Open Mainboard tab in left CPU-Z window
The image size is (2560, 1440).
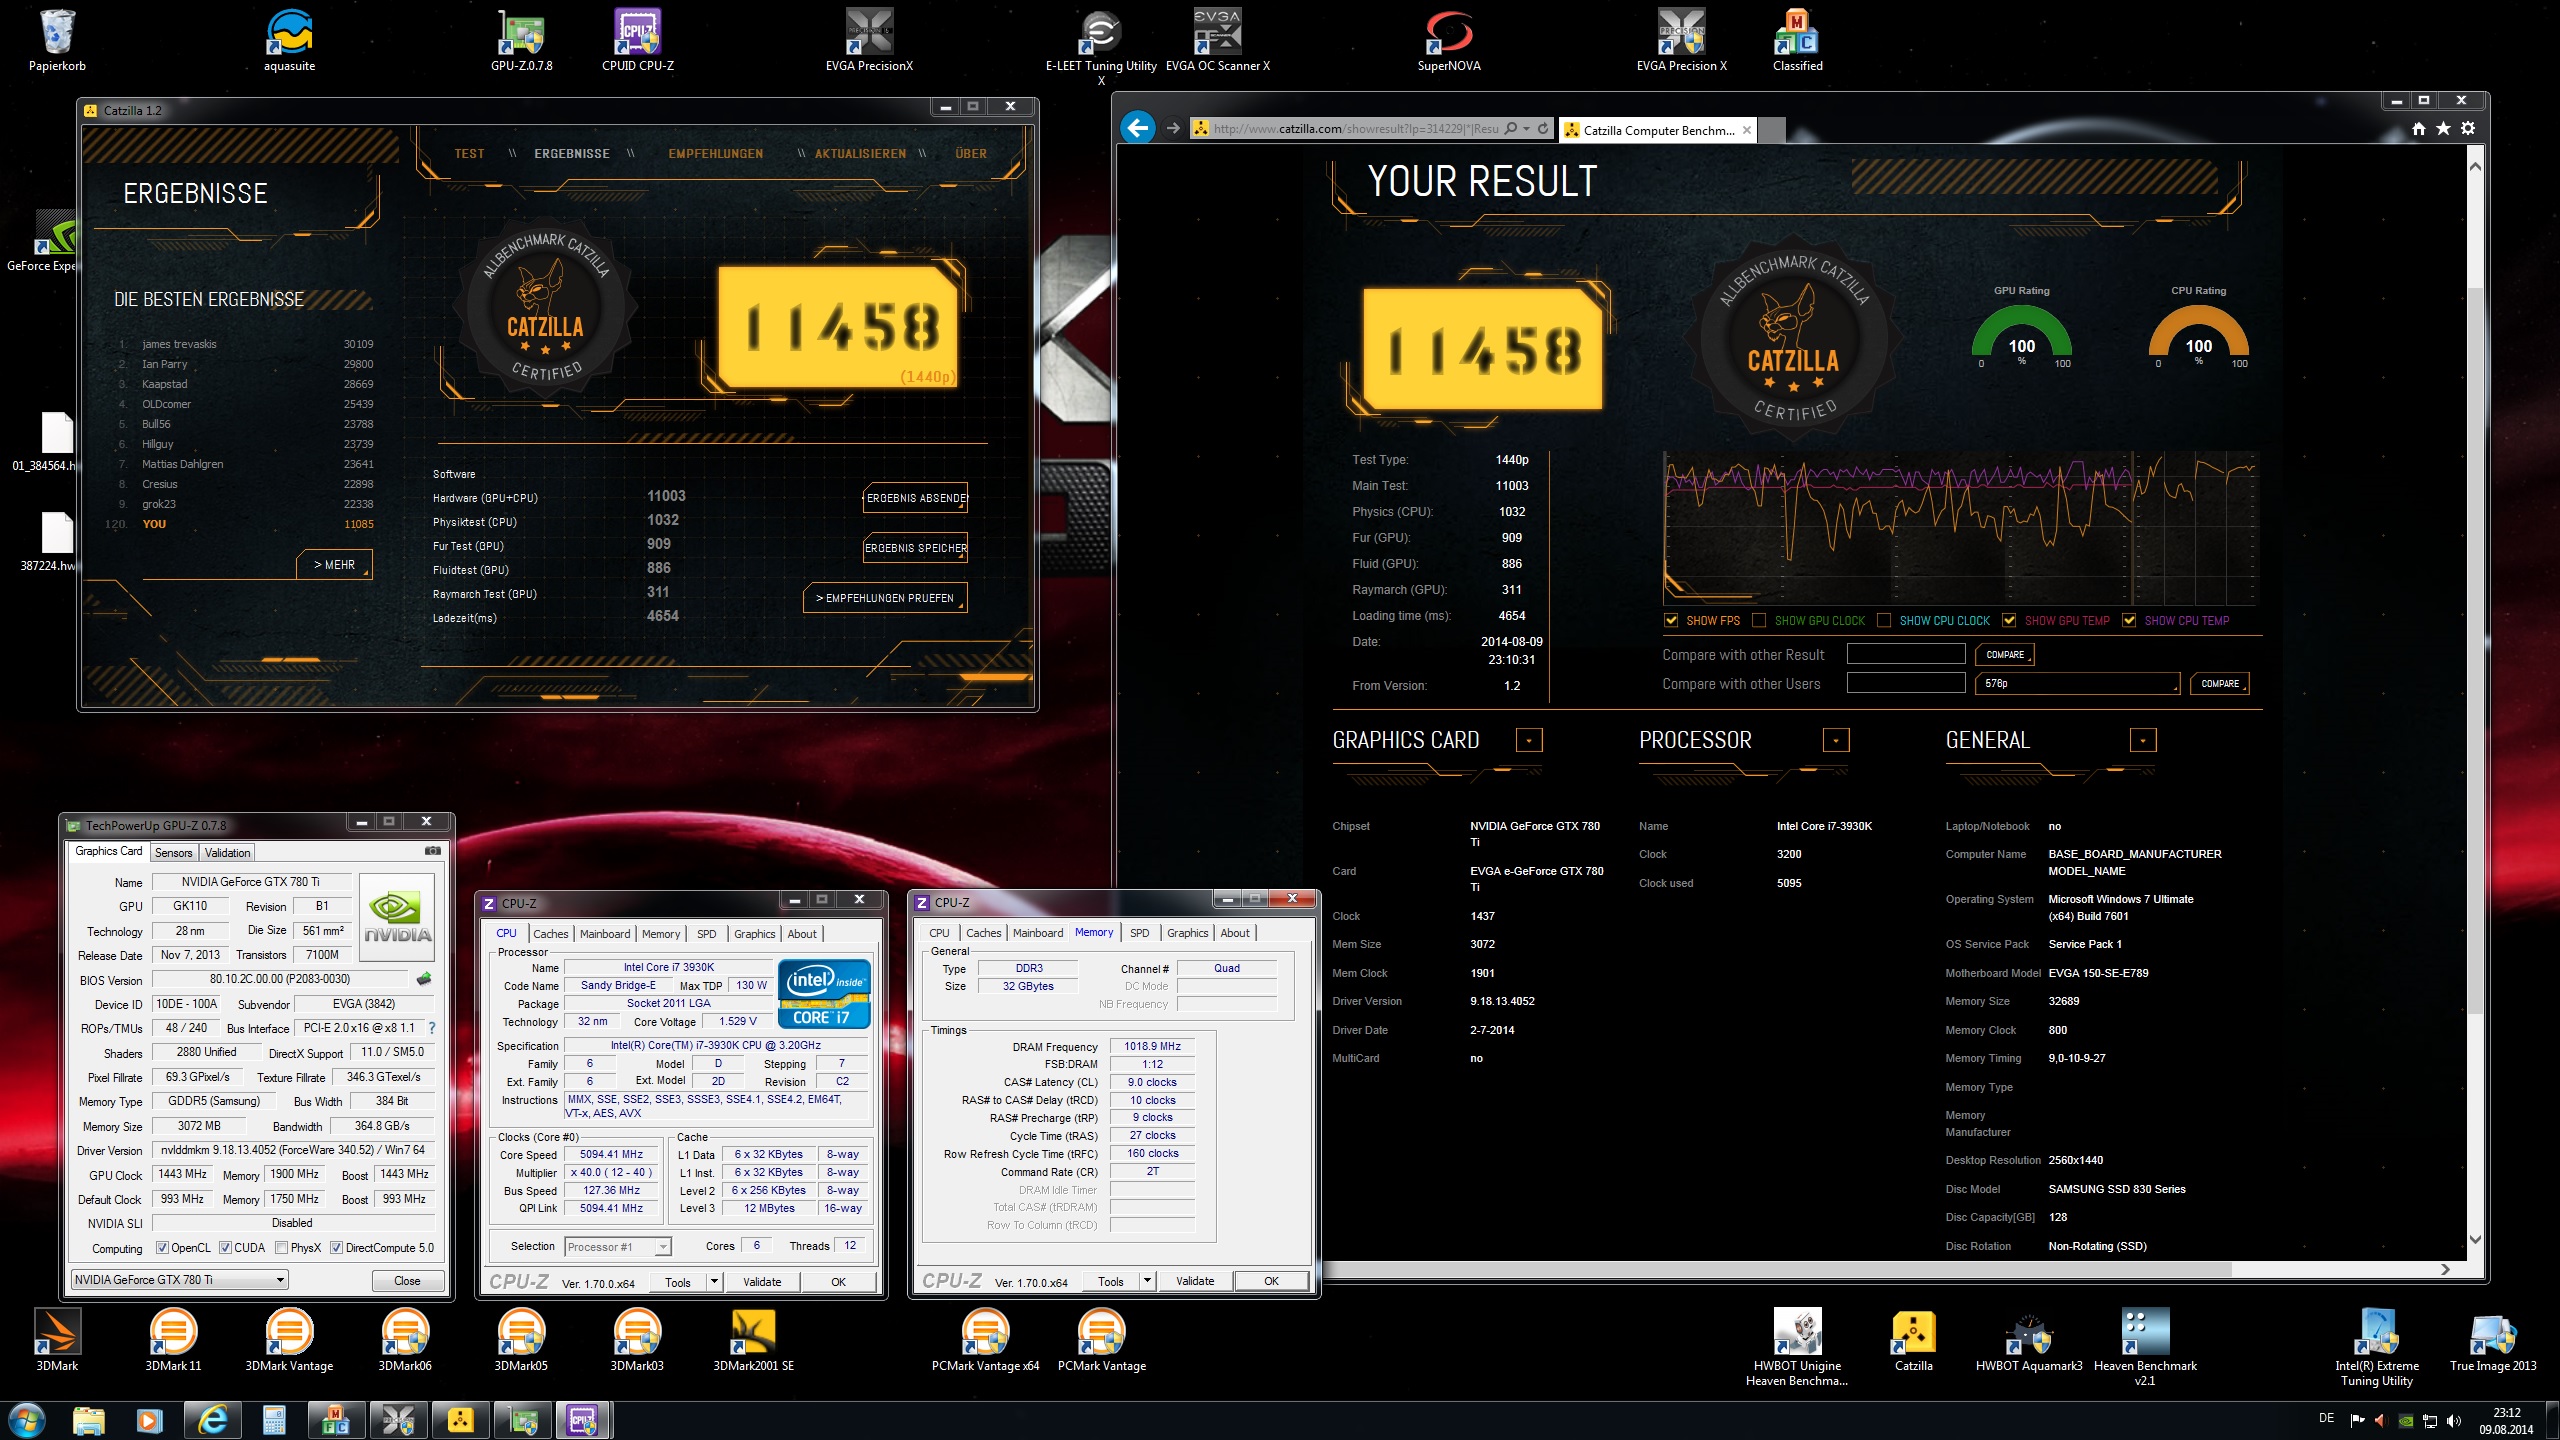[x=605, y=934]
